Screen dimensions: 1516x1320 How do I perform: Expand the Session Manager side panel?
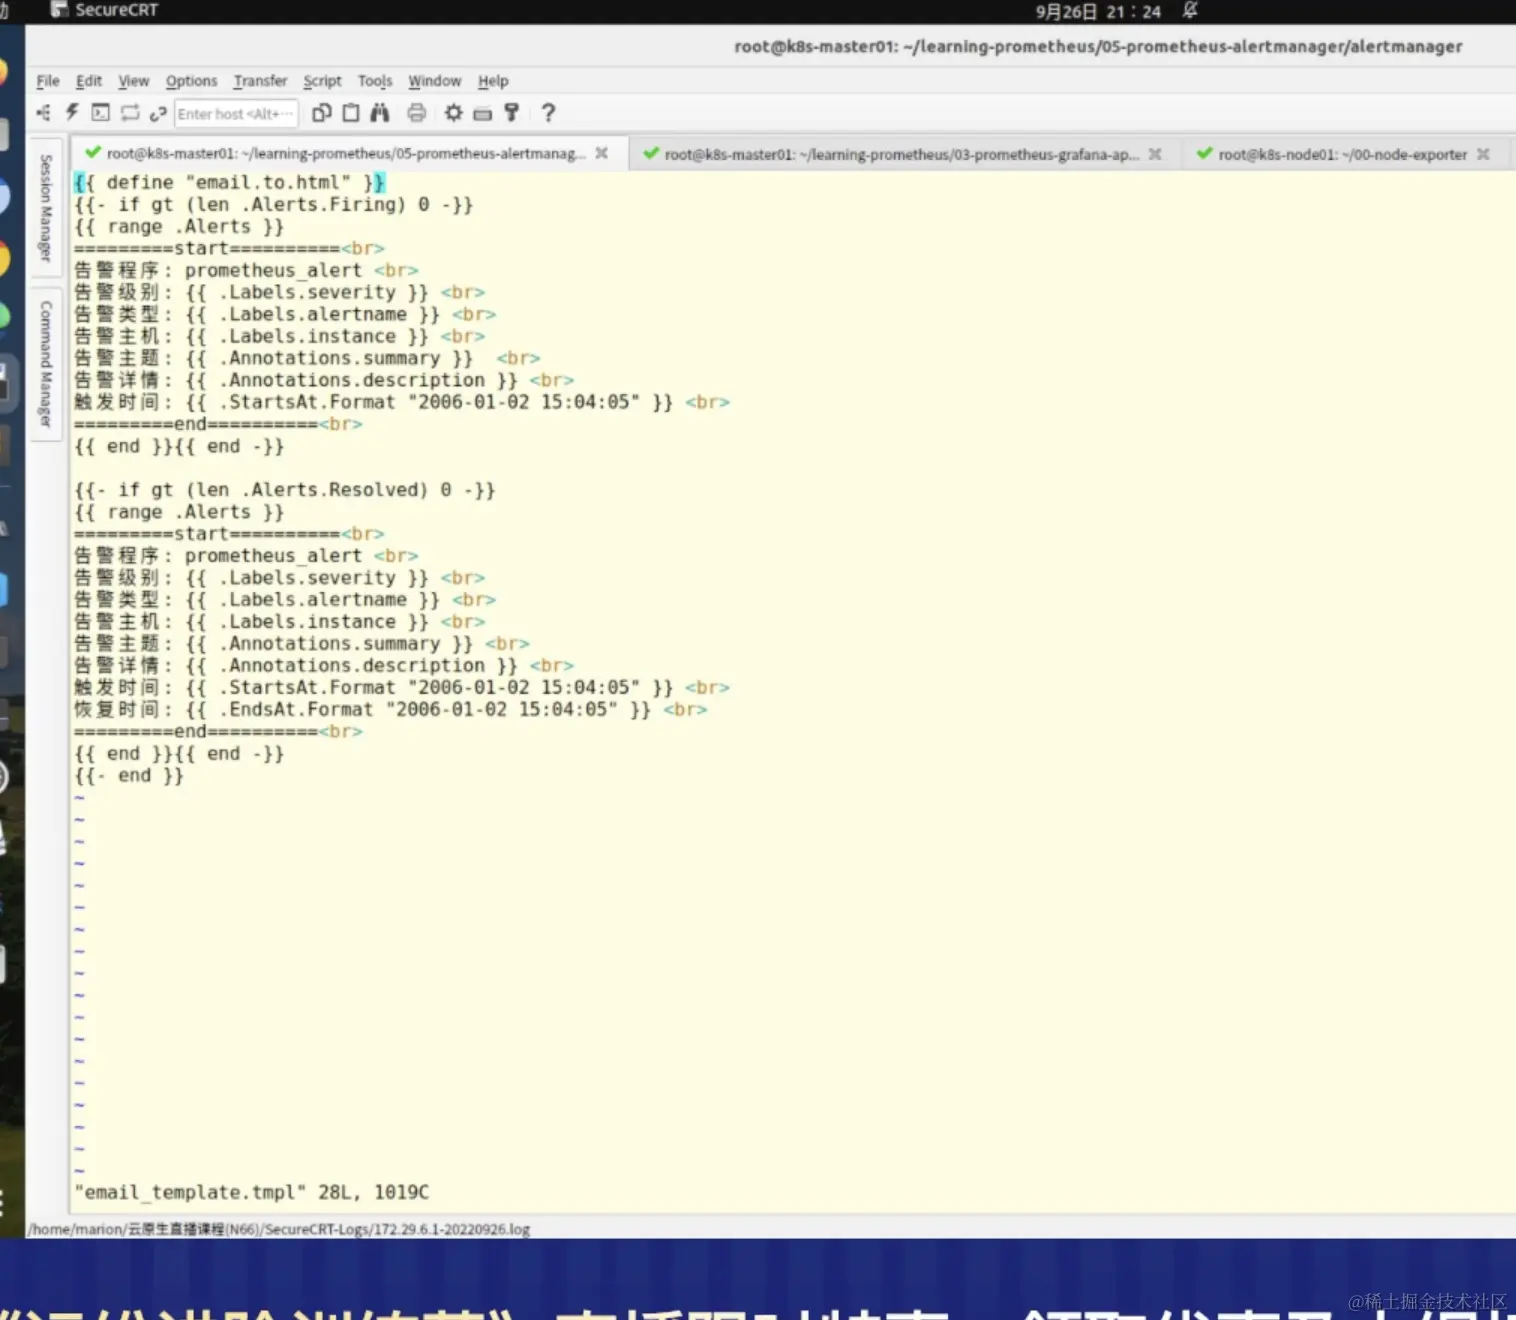[46, 207]
